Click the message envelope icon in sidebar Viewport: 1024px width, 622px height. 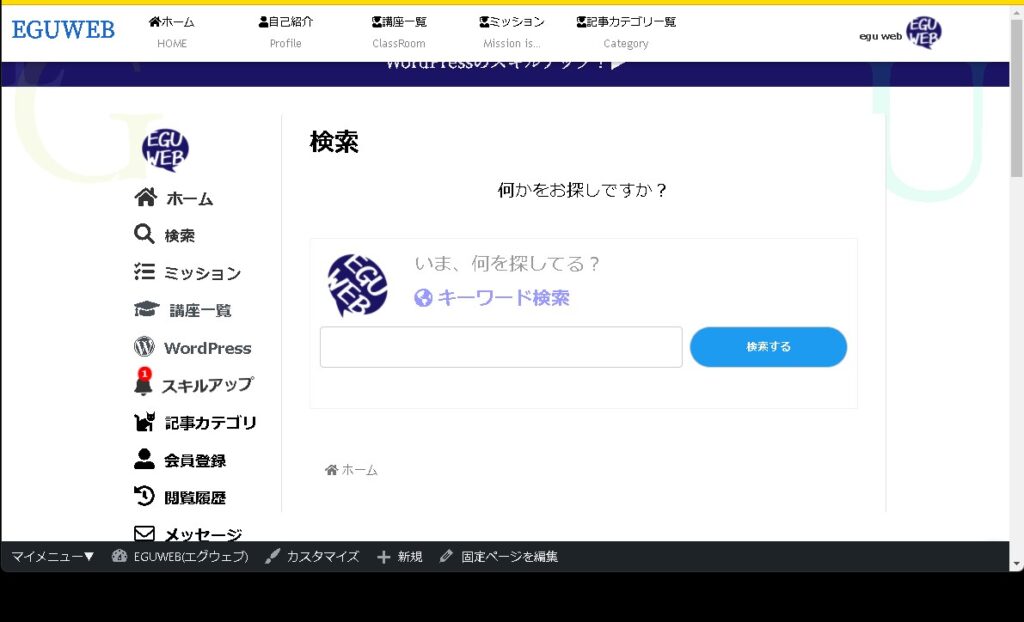coord(144,533)
